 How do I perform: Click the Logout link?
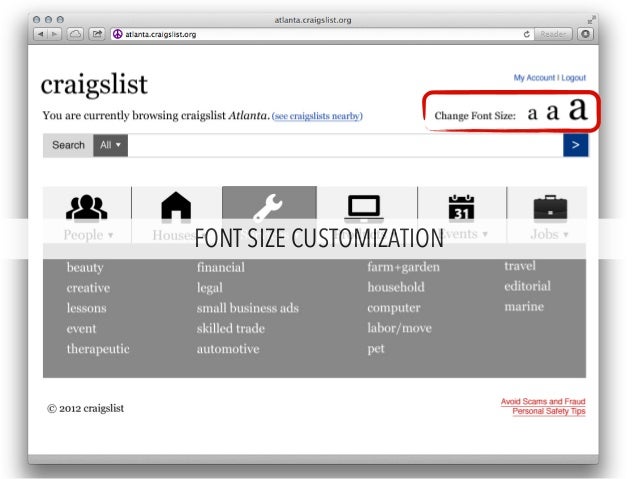pyautogui.click(x=574, y=78)
